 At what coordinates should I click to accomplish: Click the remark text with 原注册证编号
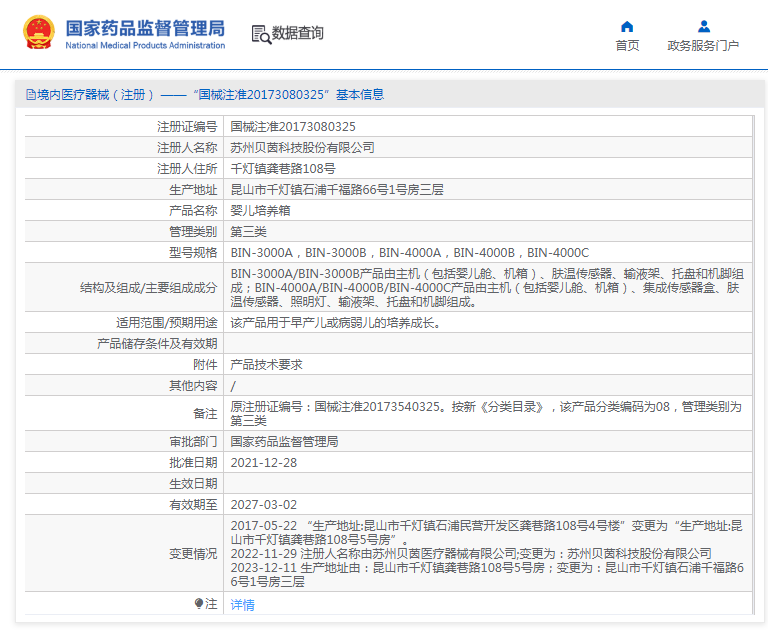tap(486, 413)
